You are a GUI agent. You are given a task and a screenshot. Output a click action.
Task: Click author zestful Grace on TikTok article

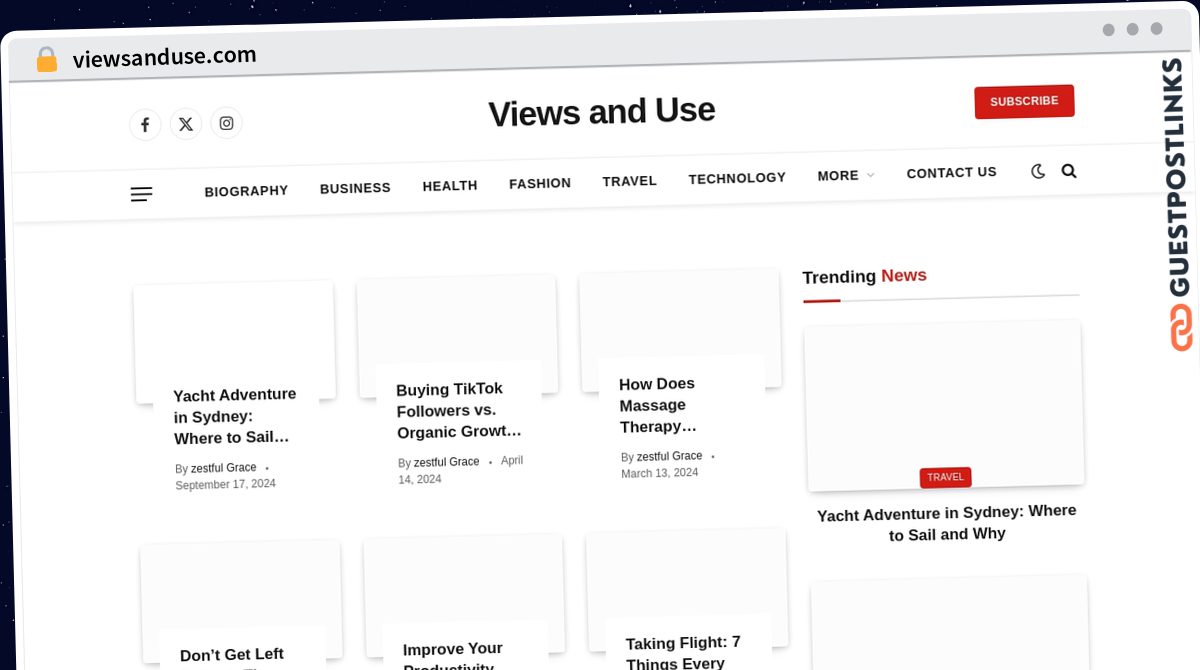[447, 462]
